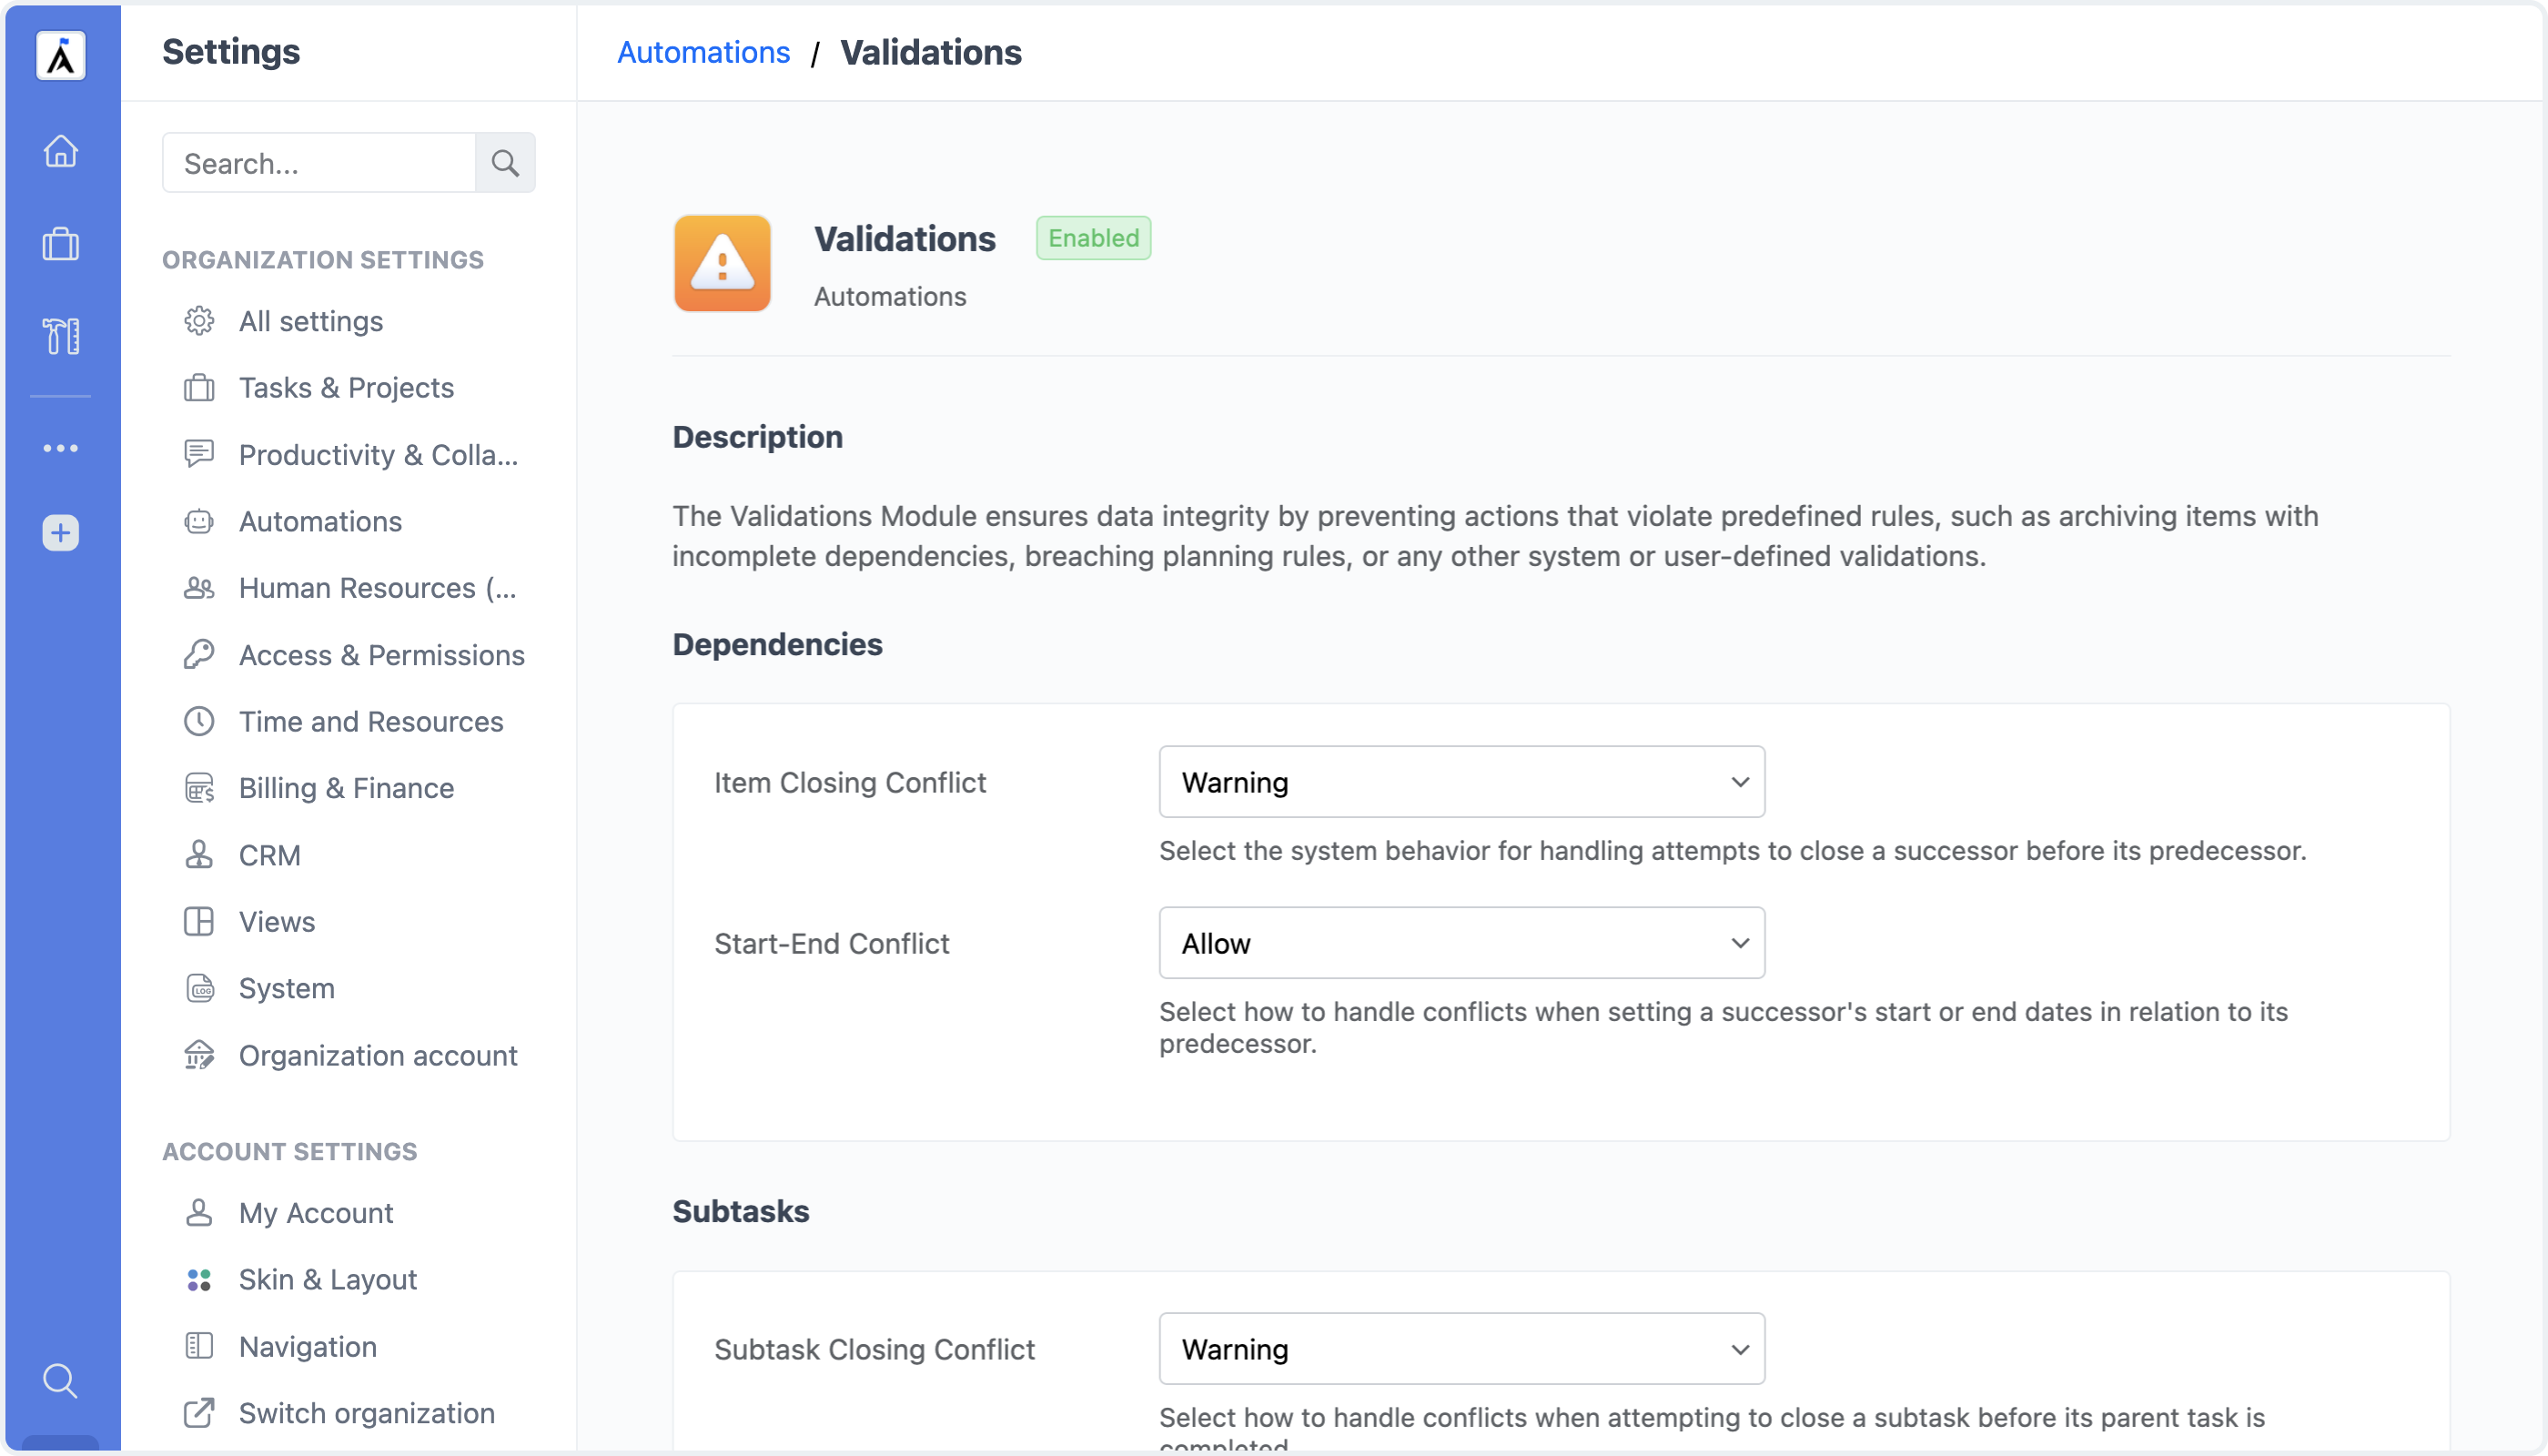The height and width of the screenshot is (1456, 2548).
Task: Open global search magnifier at rail bottom
Action: pos(61,1381)
